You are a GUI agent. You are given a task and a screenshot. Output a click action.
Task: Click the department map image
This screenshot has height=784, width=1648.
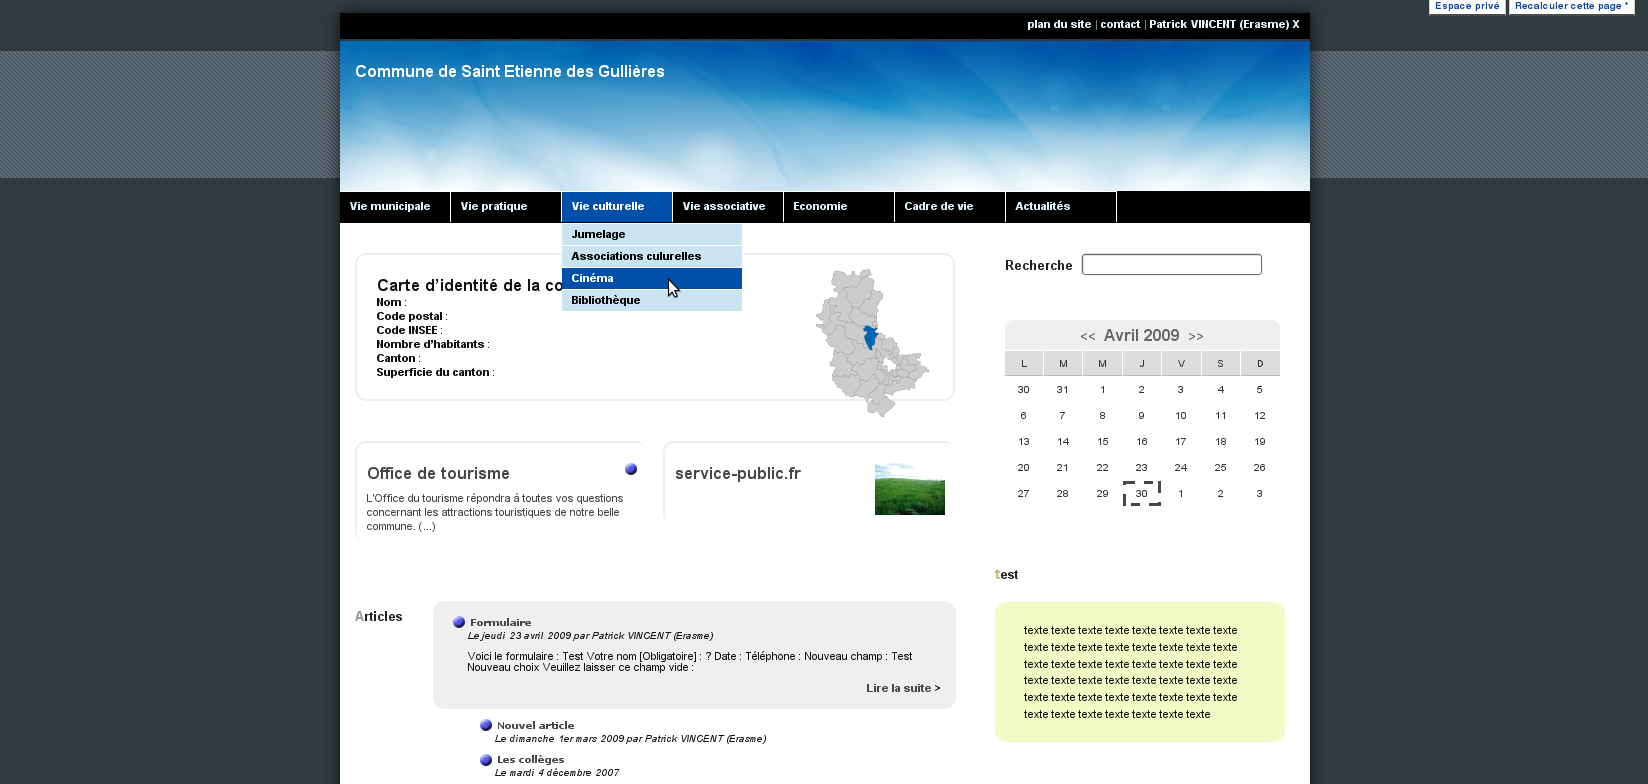point(871,342)
